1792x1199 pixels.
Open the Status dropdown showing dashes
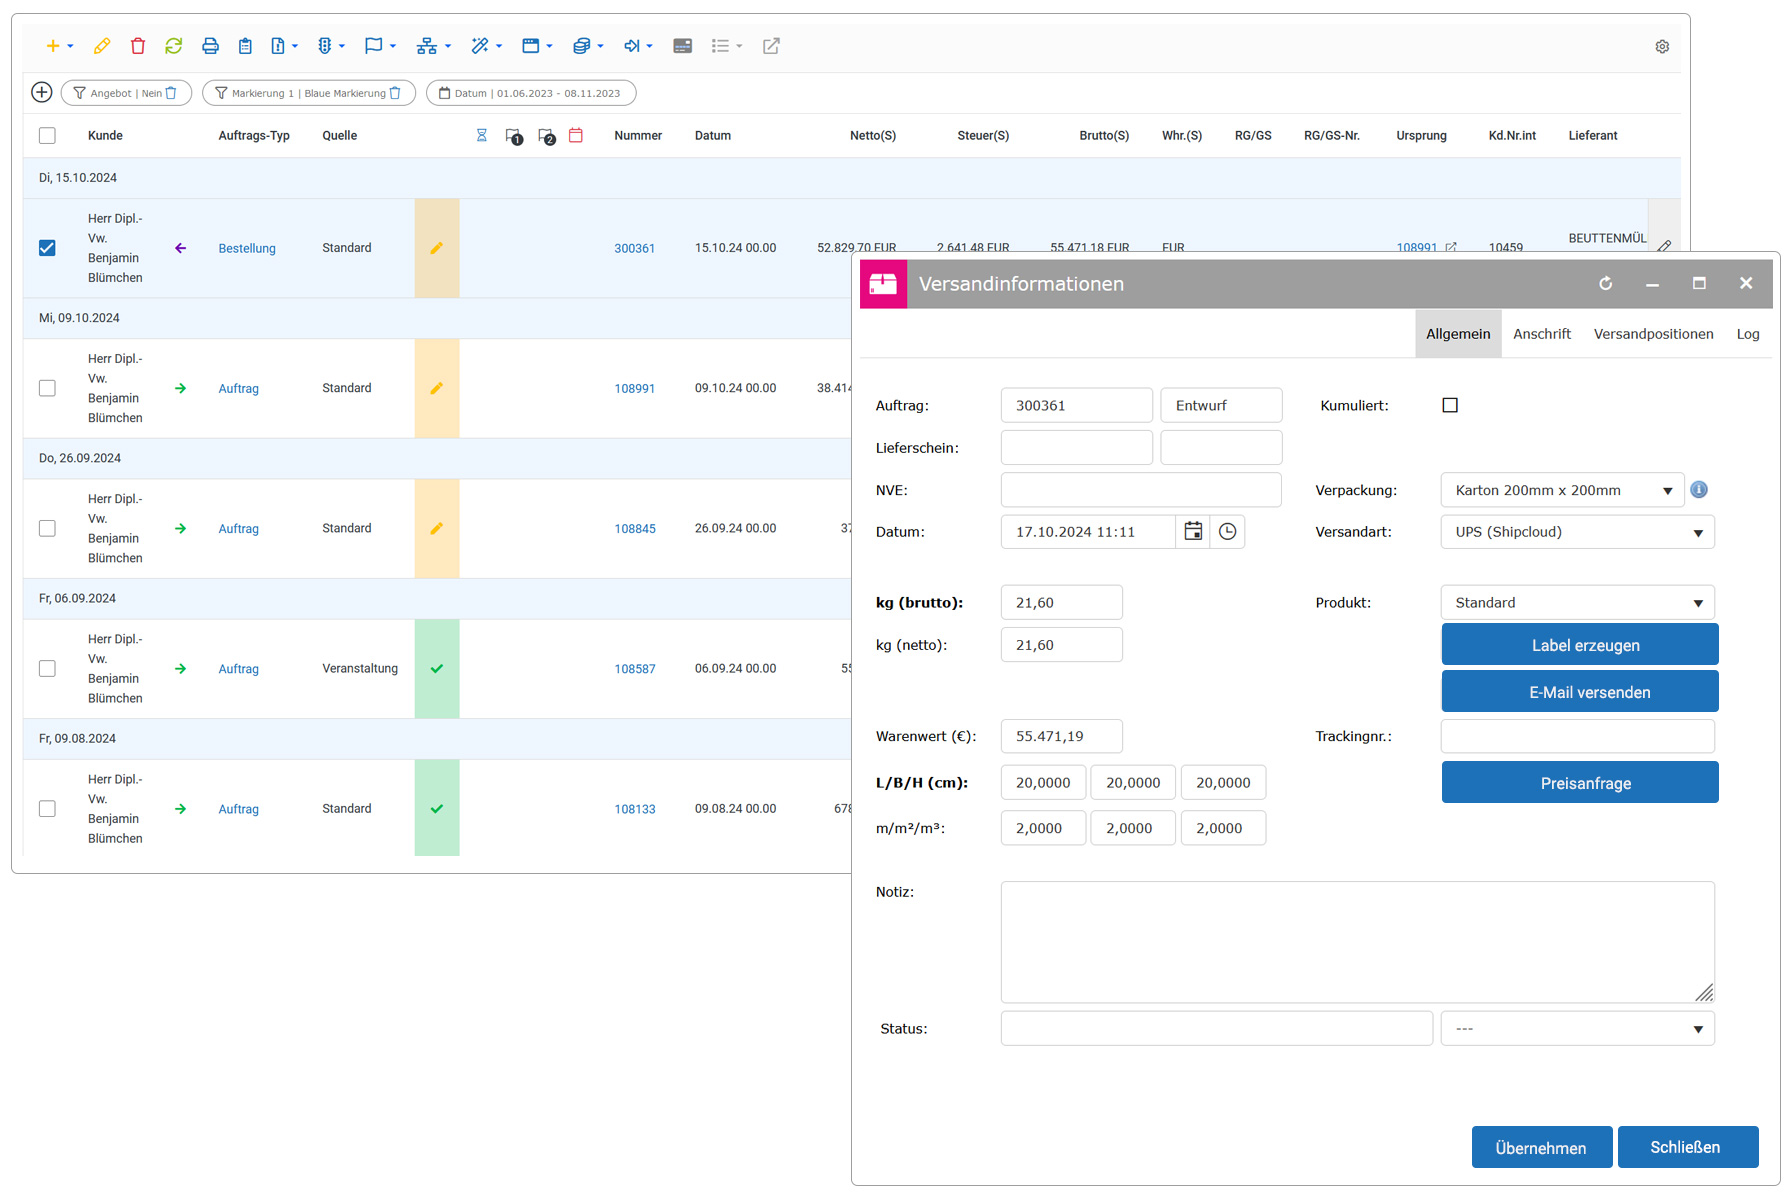(1577, 1029)
